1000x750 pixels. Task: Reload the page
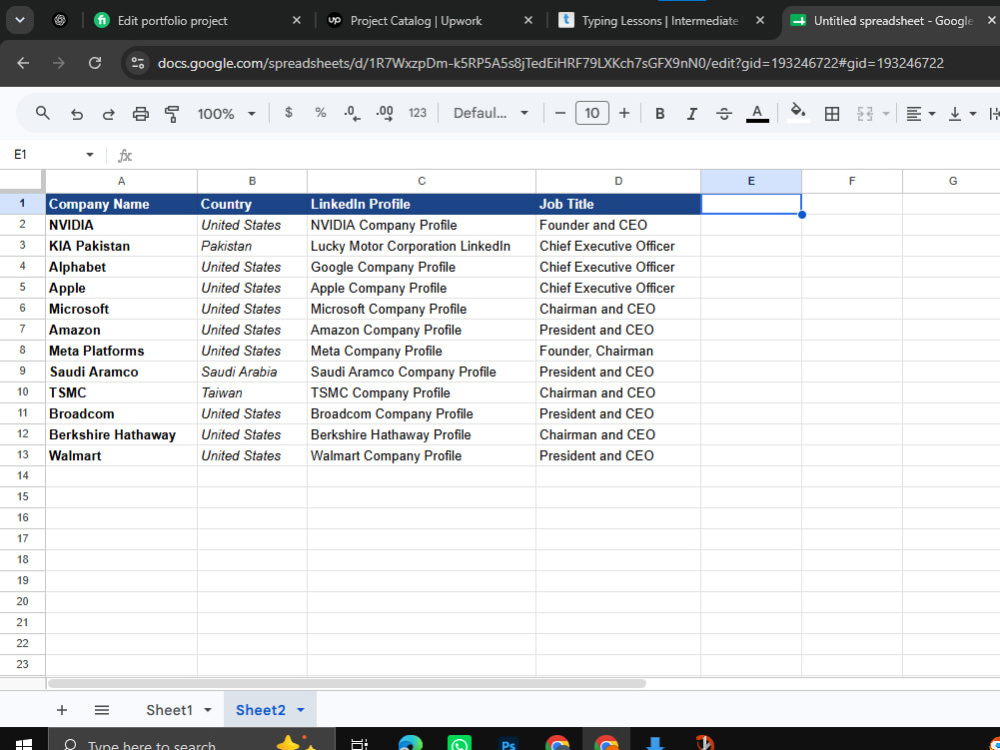click(95, 63)
